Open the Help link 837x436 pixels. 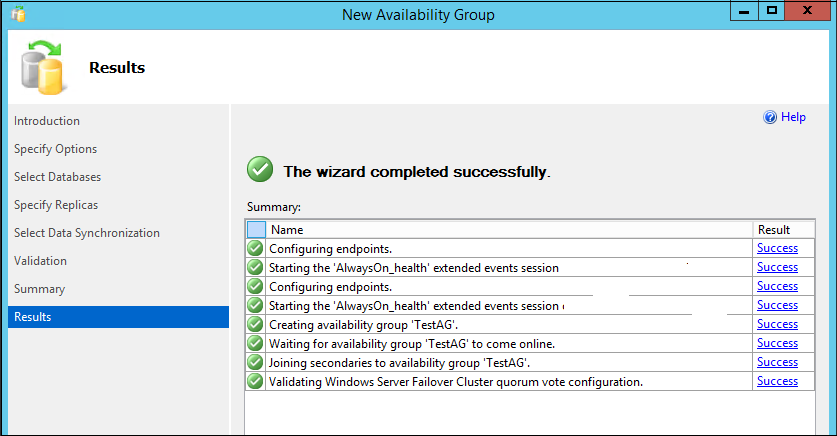click(793, 117)
